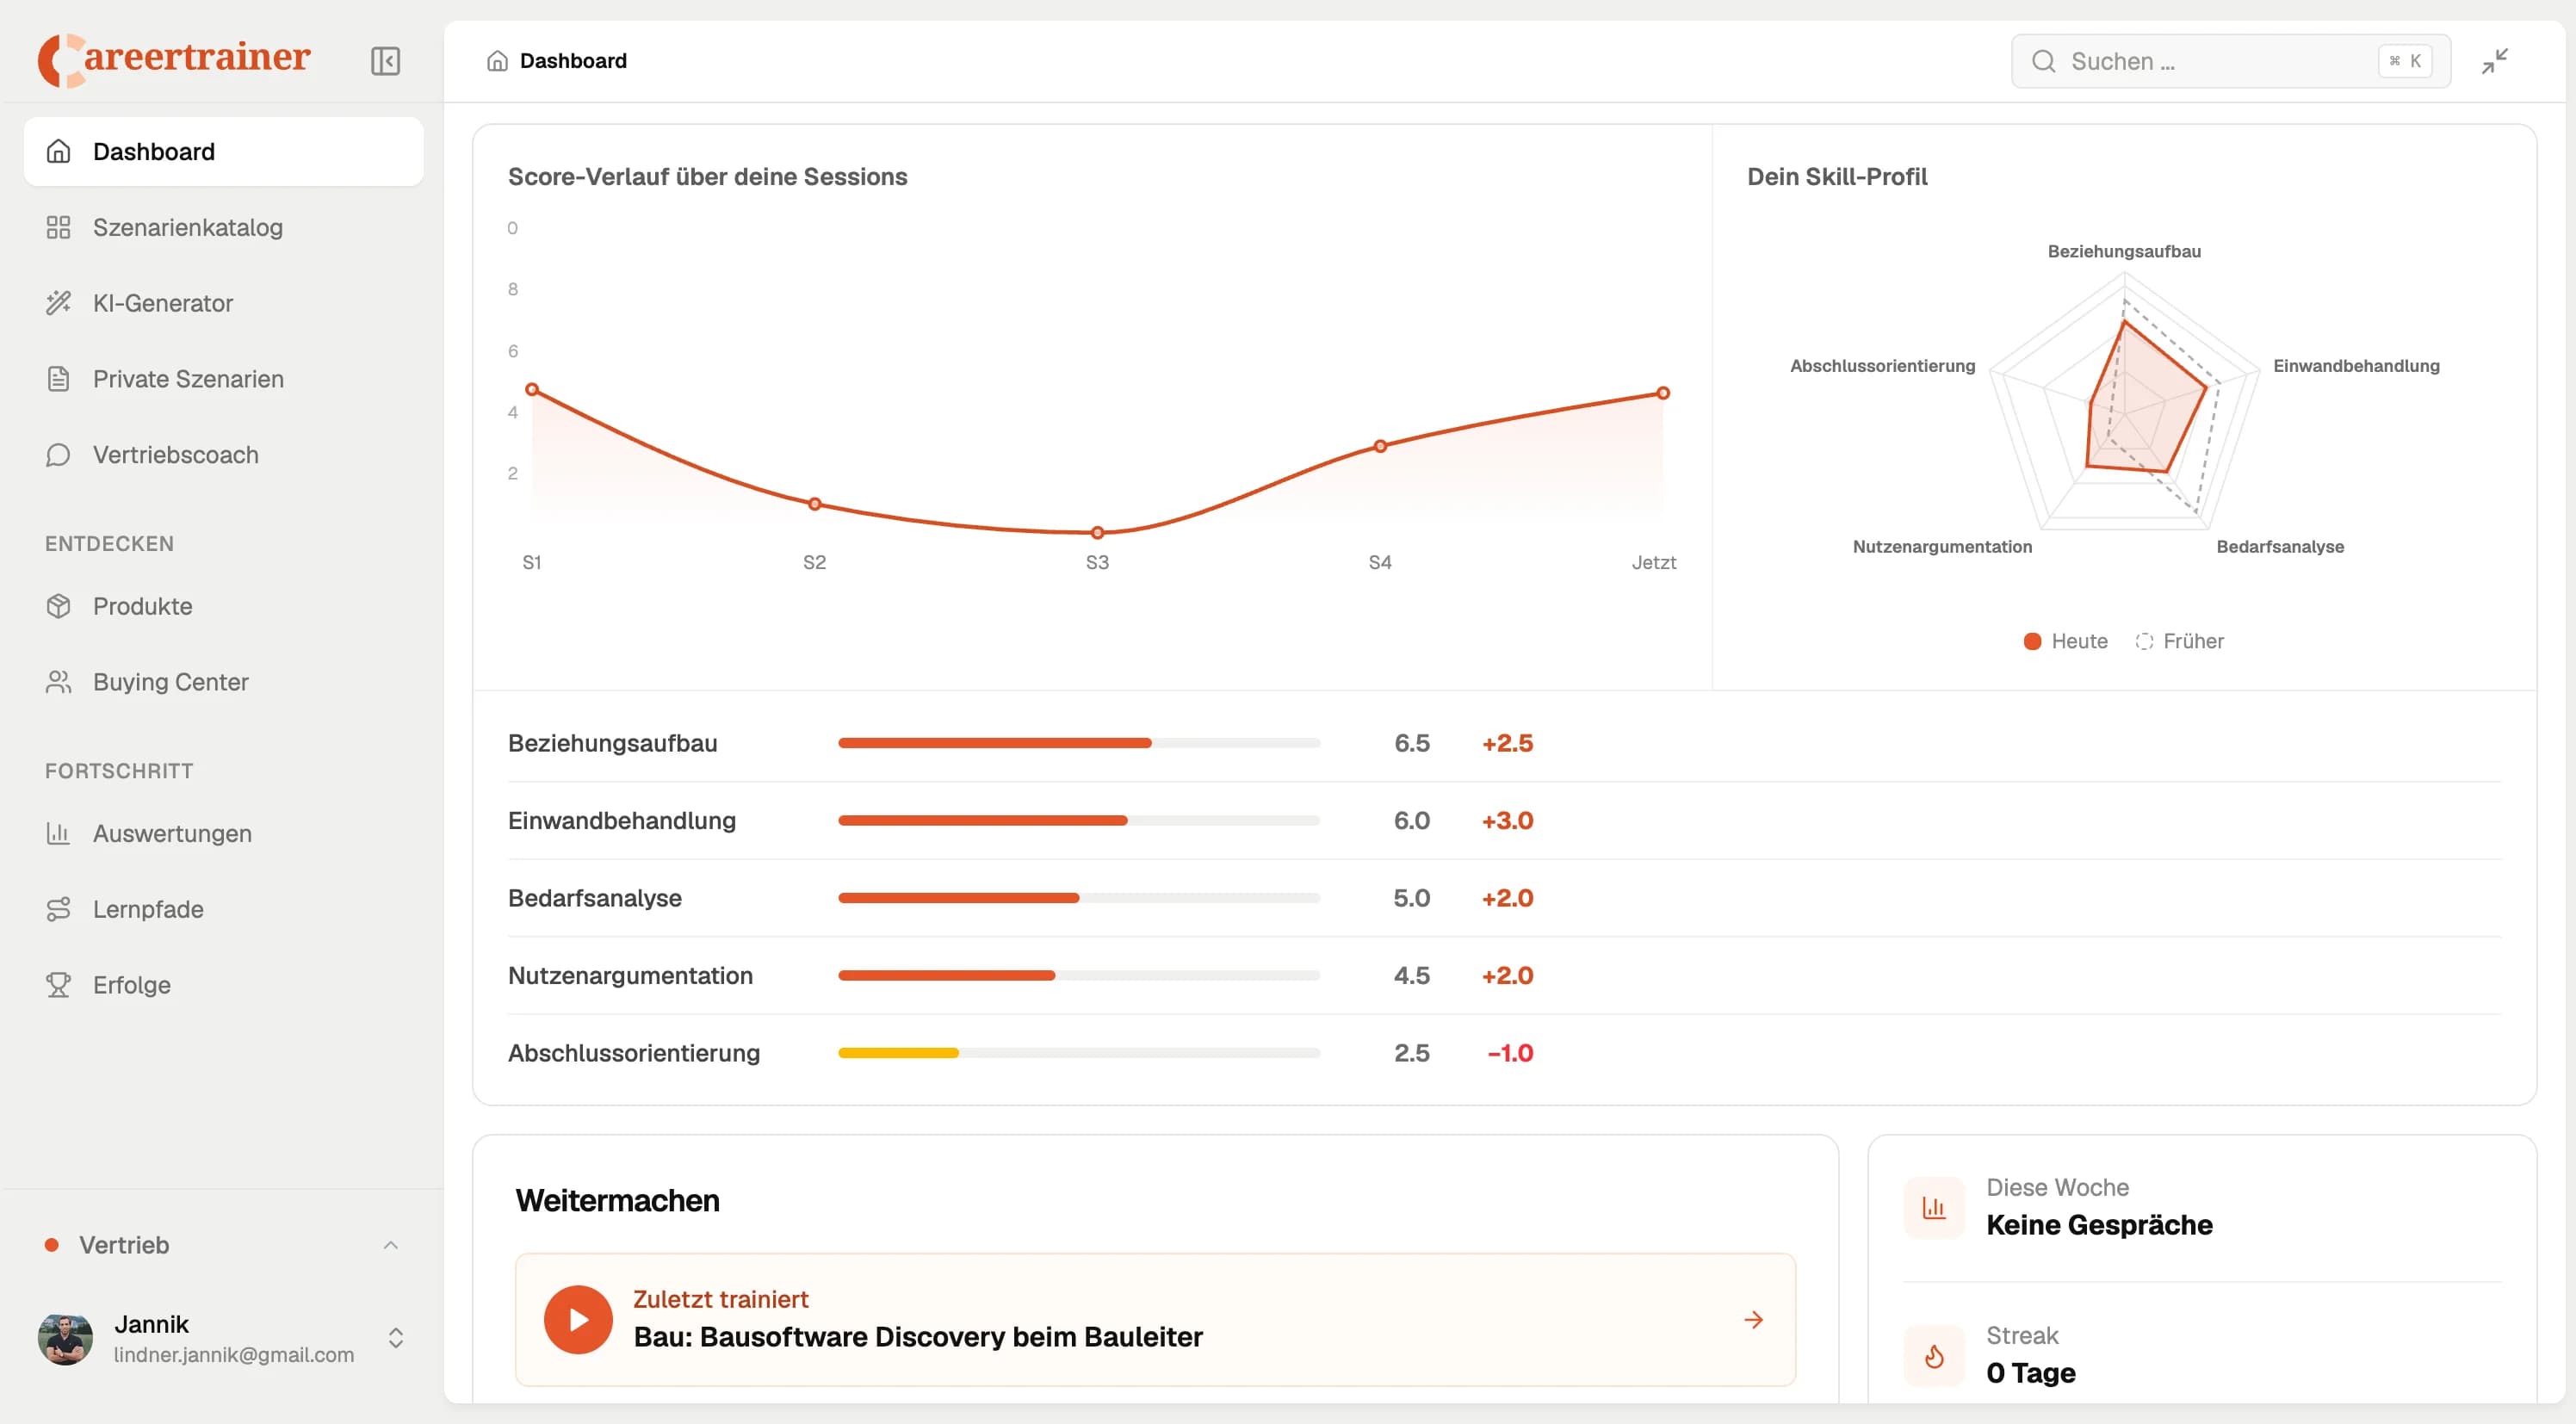Click the Bedarfsanalyse progress bar
The height and width of the screenshot is (1424, 2576).
click(x=1079, y=898)
